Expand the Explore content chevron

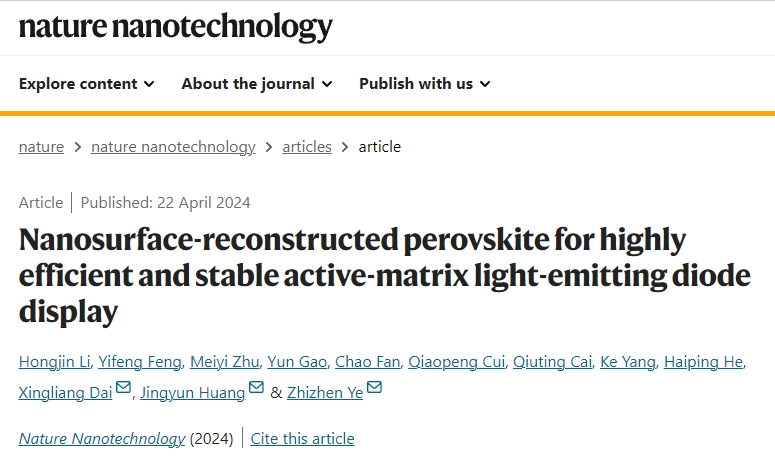click(x=149, y=84)
